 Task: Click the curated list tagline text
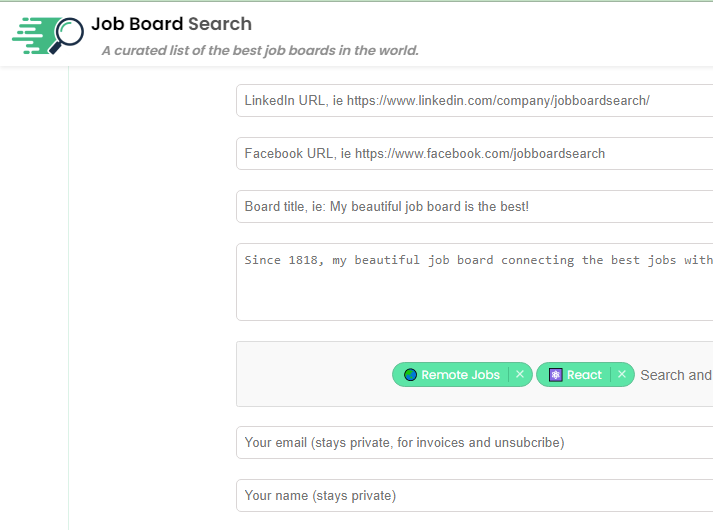260,51
